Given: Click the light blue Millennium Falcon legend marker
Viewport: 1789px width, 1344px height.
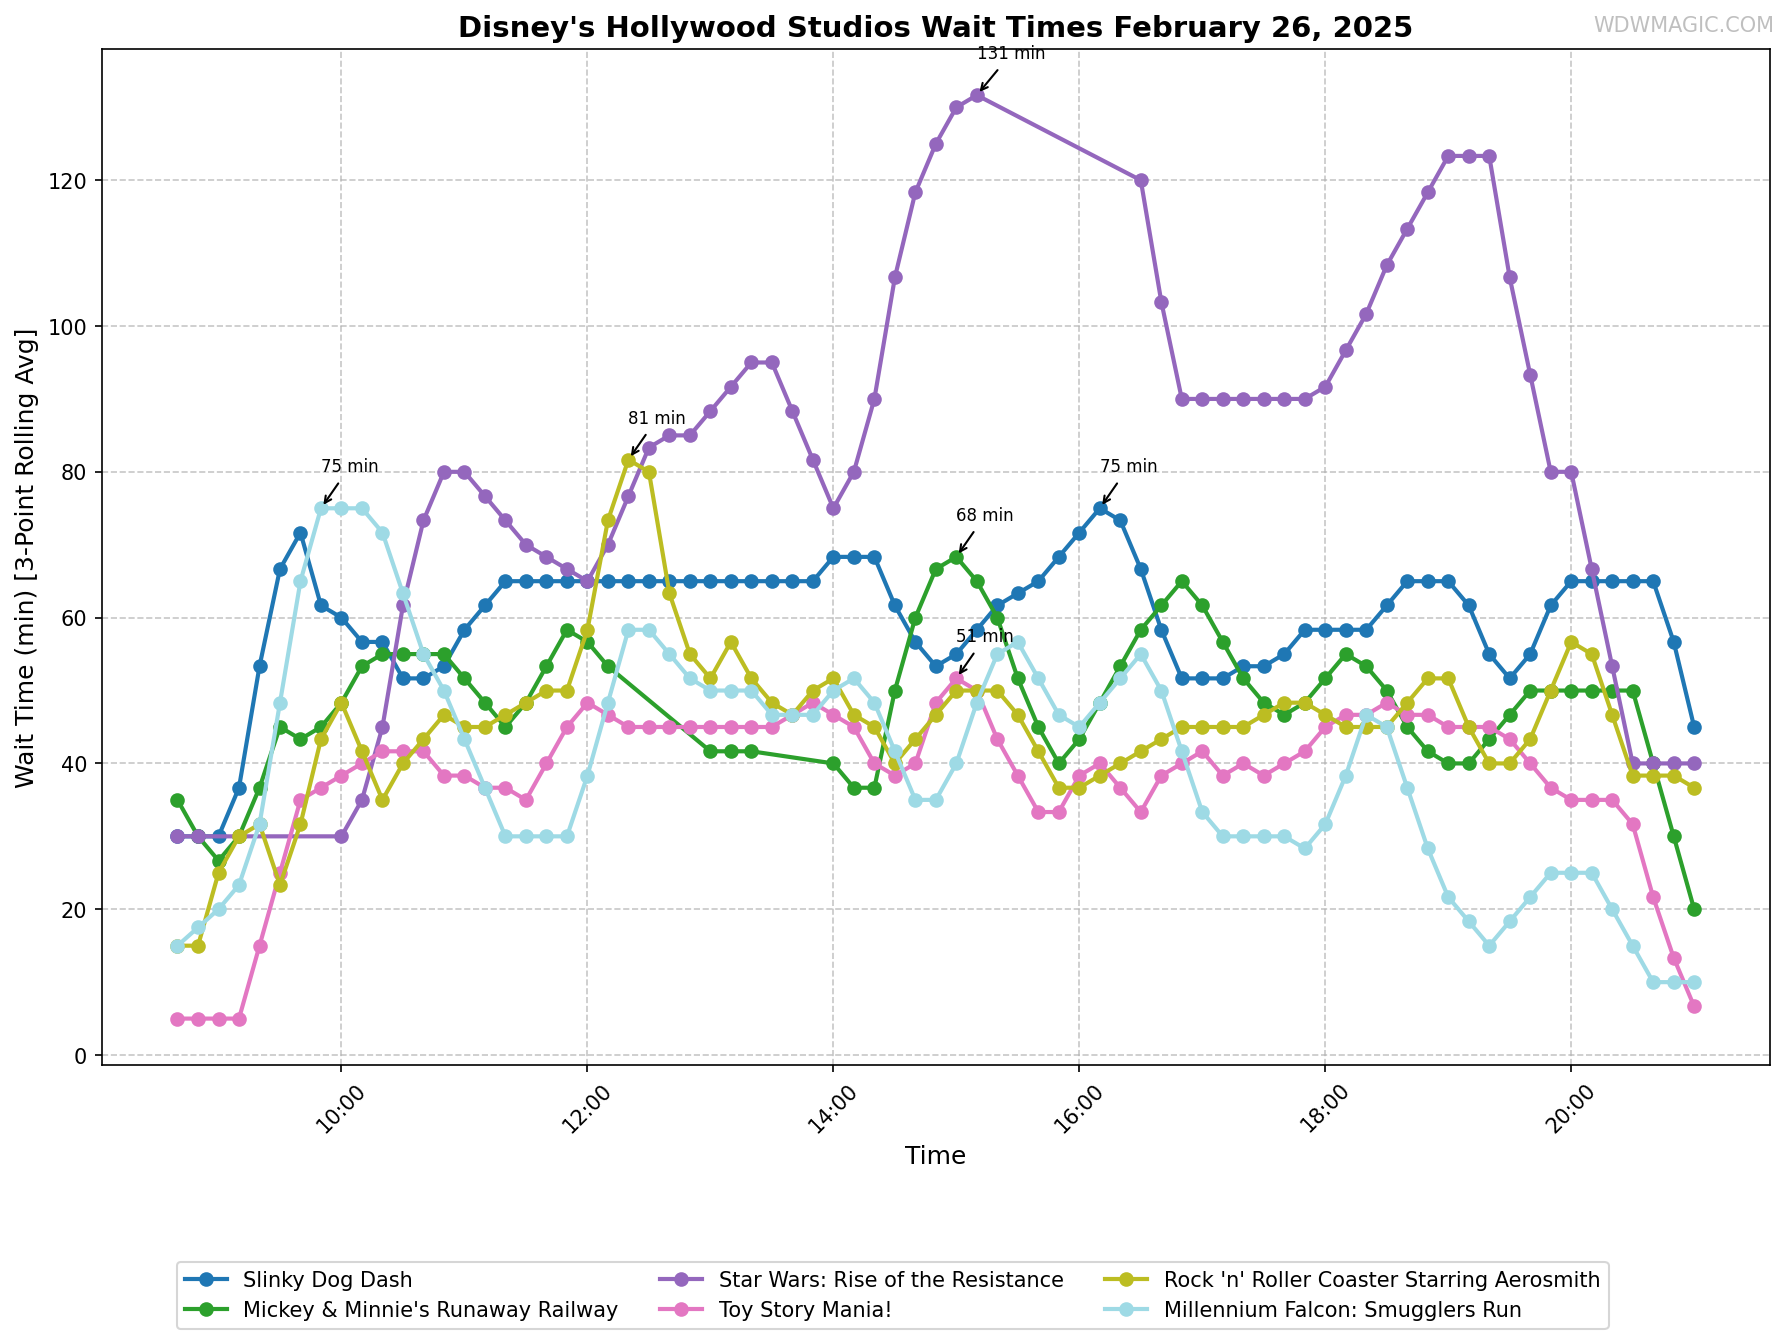Looking at the screenshot, I should (1128, 1310).
